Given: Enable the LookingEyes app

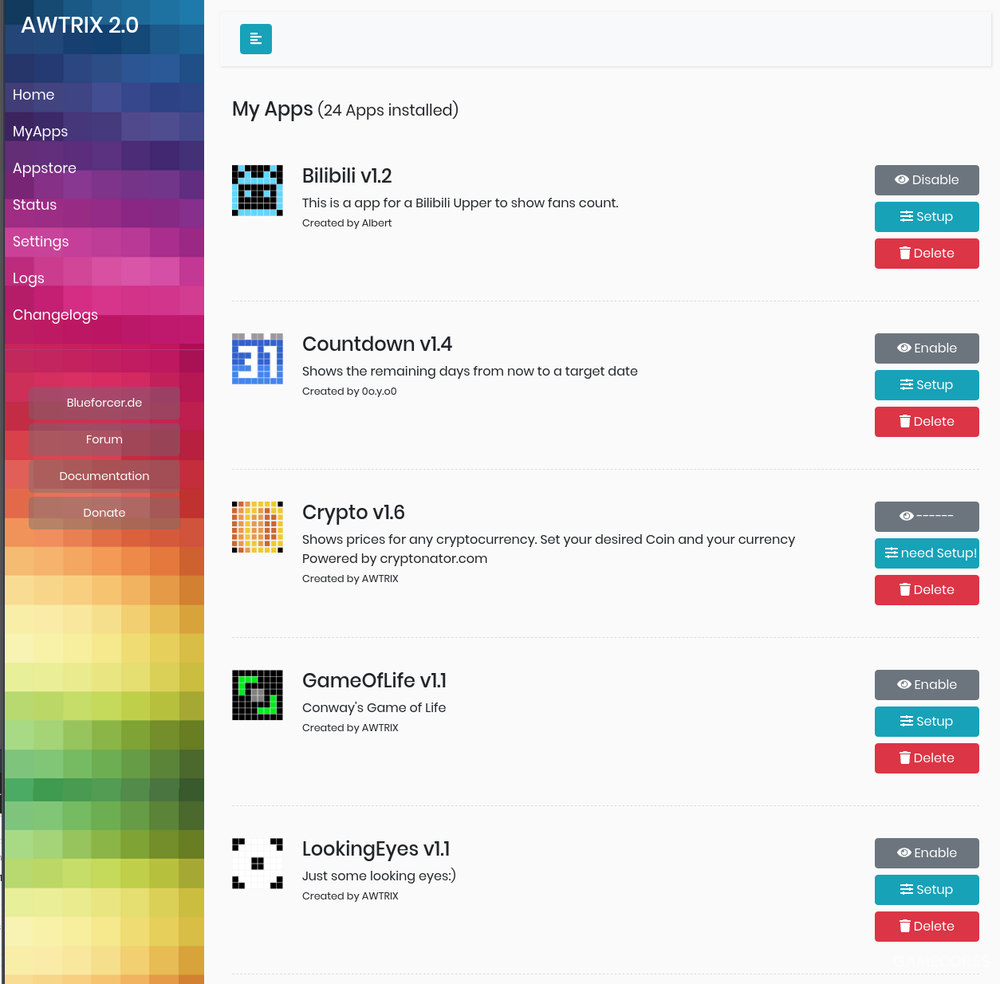Looking at the screenshot, I should [x=927, y=853].
